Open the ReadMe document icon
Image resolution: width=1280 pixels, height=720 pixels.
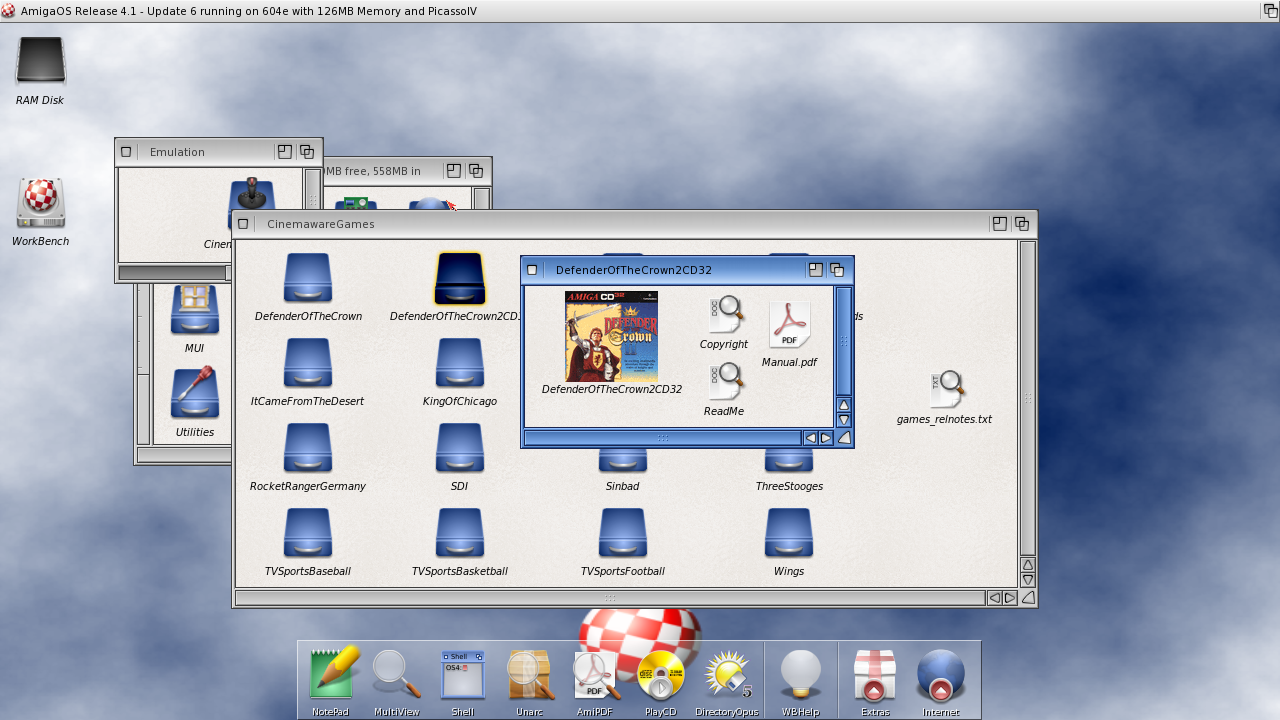click(725, 381)
